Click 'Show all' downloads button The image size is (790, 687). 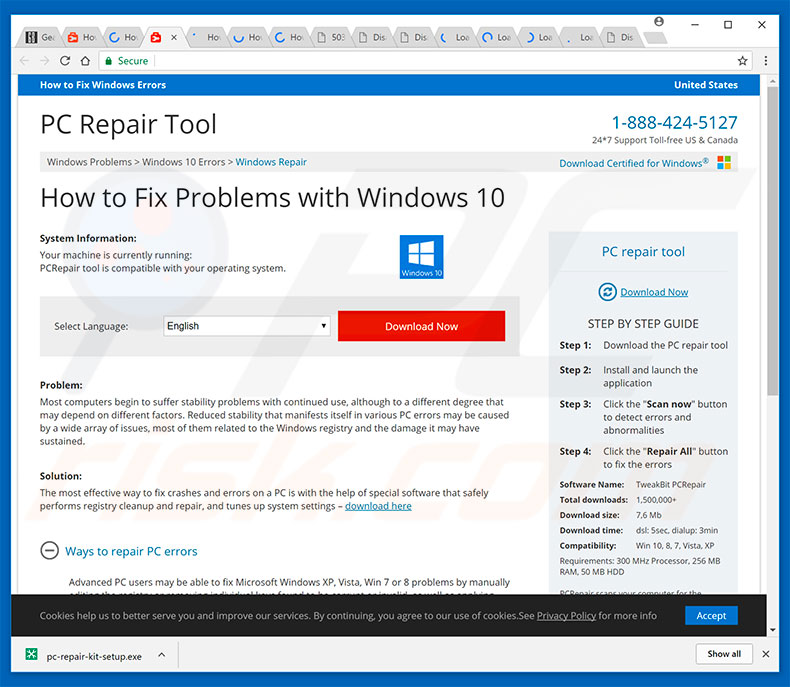(724, 654)
